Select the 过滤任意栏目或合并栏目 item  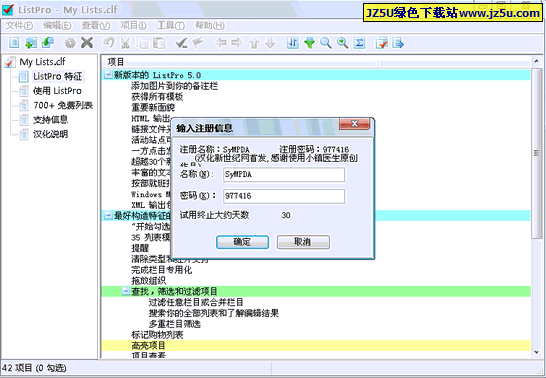point(196,302)
